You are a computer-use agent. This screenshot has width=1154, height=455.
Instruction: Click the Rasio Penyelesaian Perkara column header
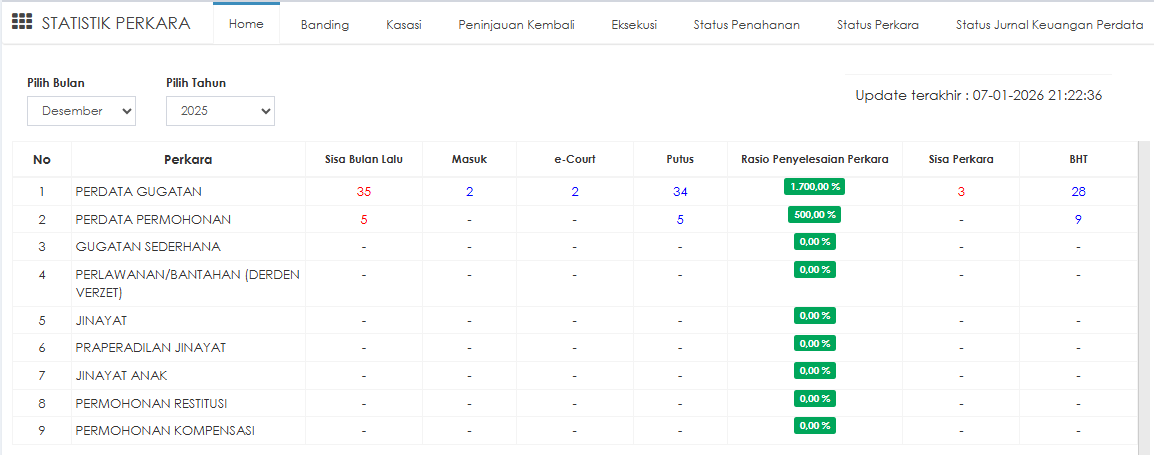[x=814, y=159]
